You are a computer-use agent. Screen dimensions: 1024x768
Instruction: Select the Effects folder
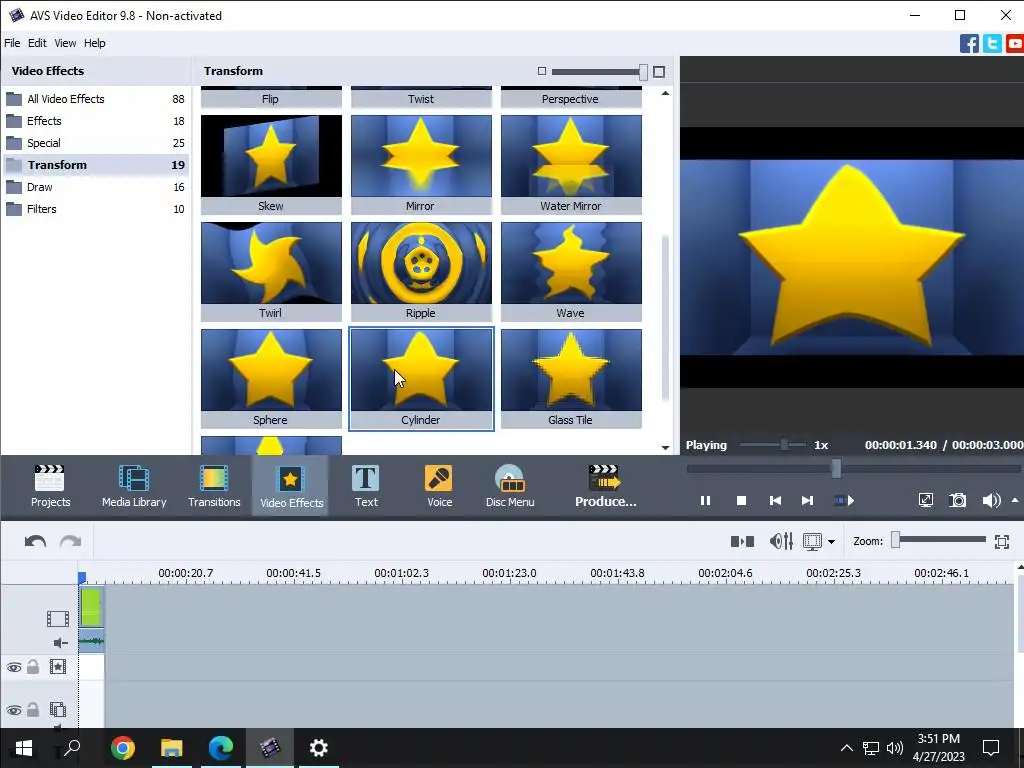point(95,121)
